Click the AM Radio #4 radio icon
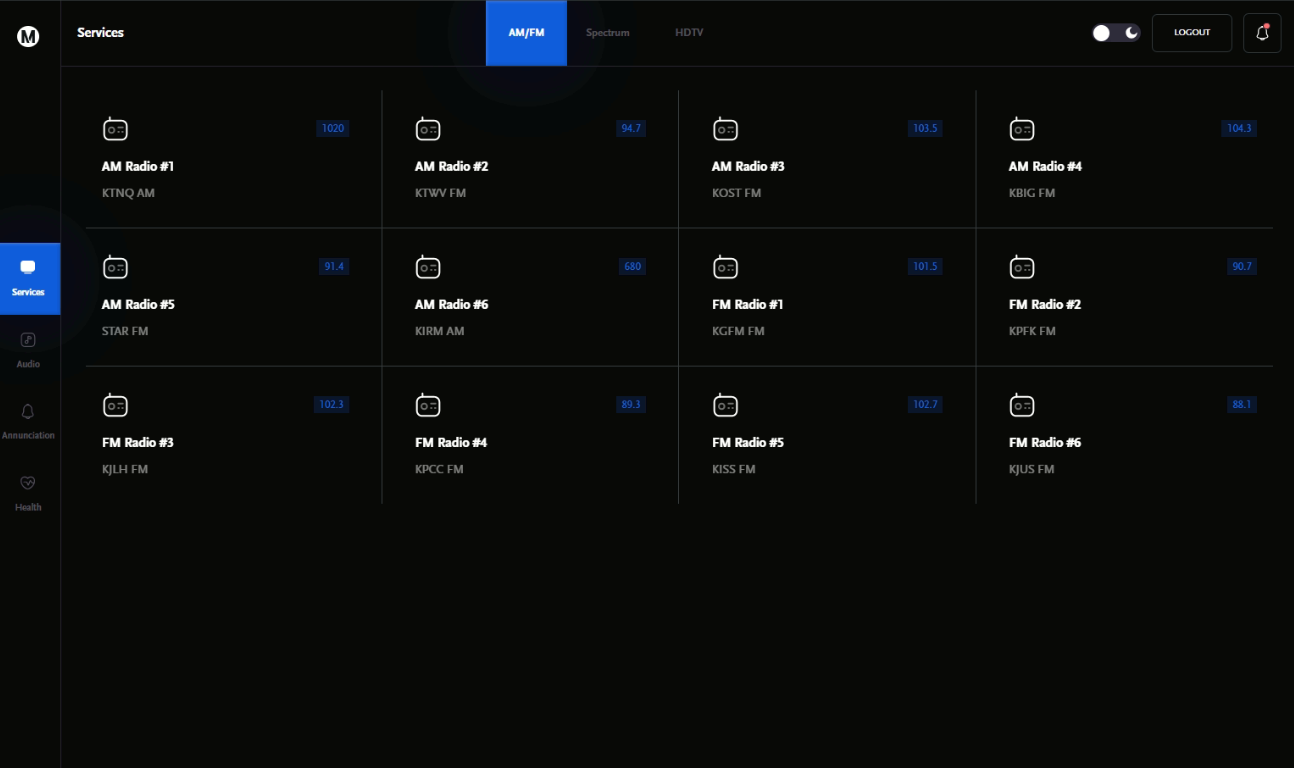The image size is (1294, 768). coord(1022,129)
